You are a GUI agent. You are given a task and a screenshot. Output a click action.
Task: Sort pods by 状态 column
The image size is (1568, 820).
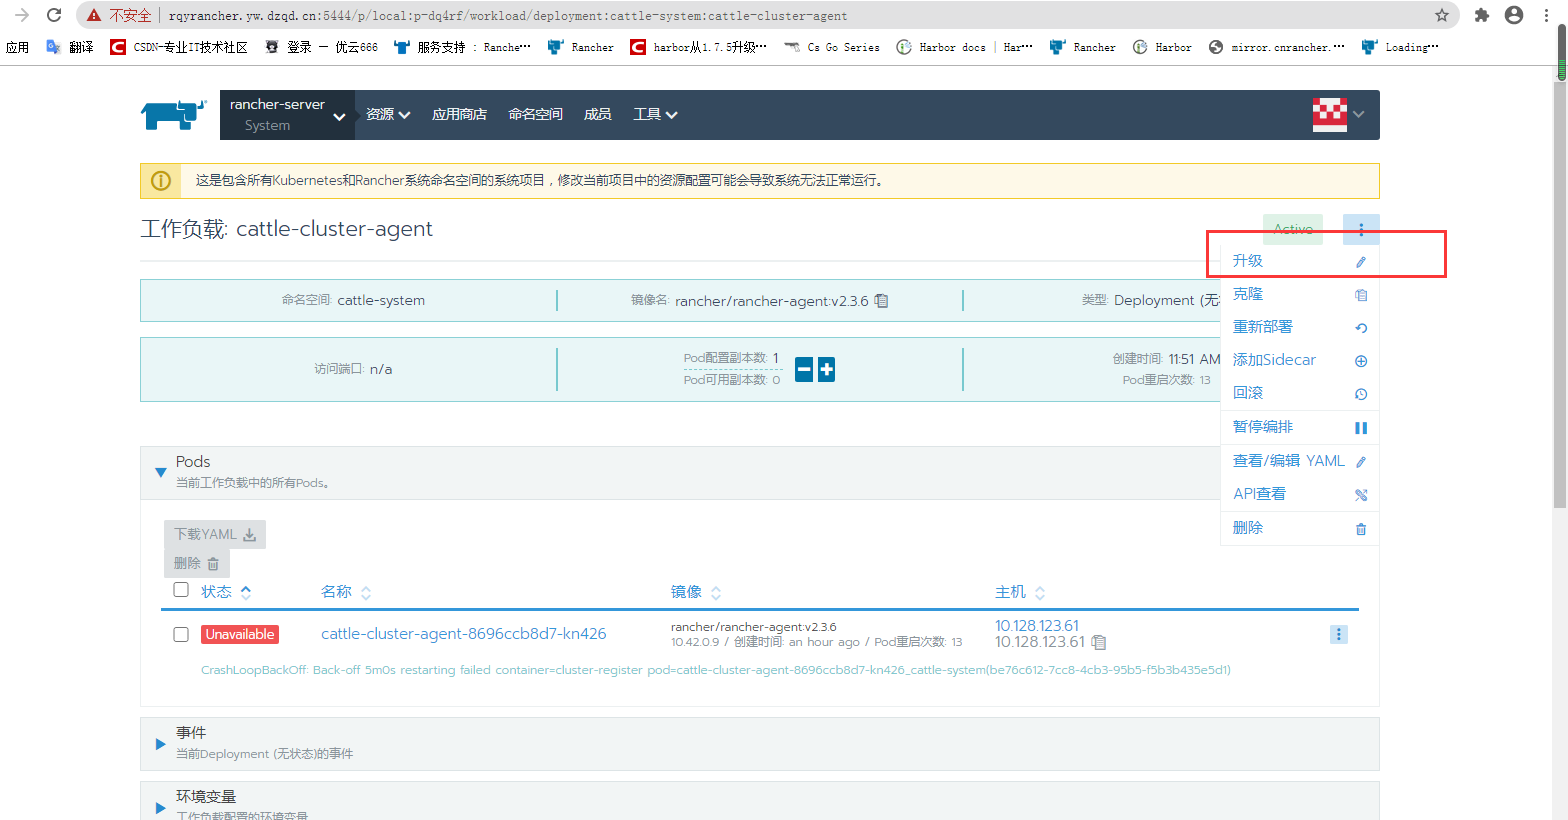(226, 592)
